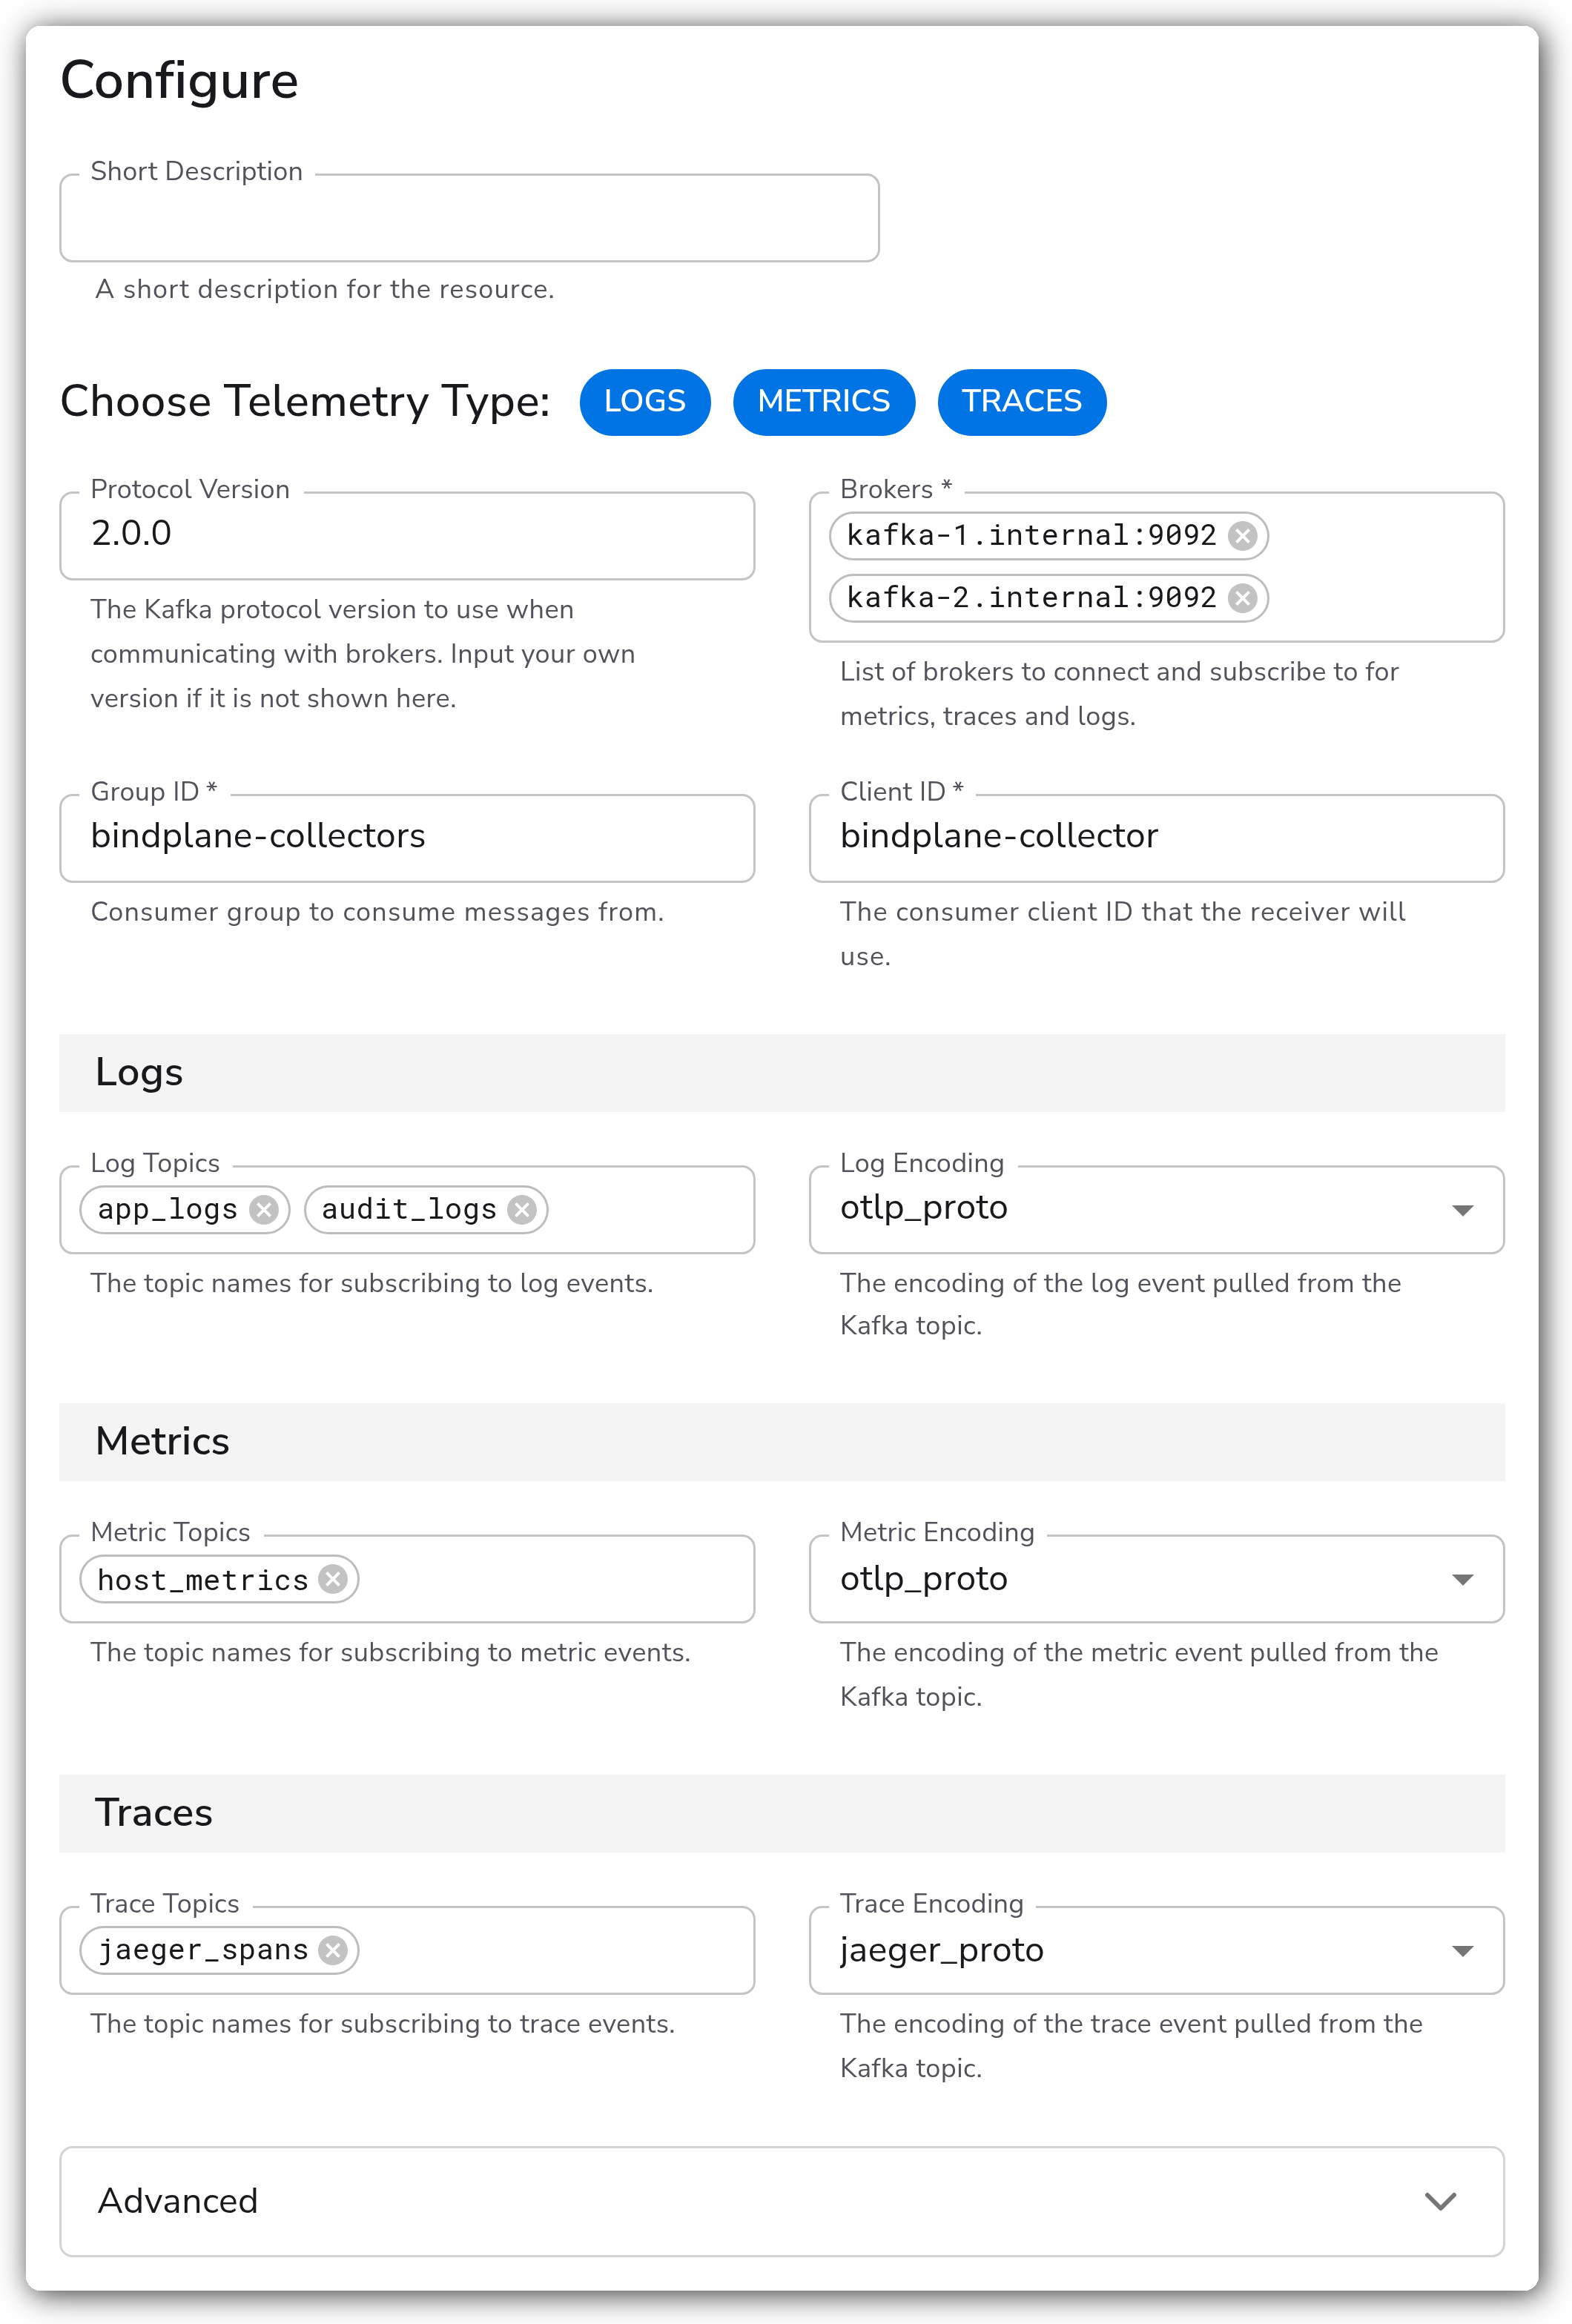Open the Trace Encoding dropdown
The width and height of the screenshot is (1572, 2324).
click(x=1157, y=1950)
